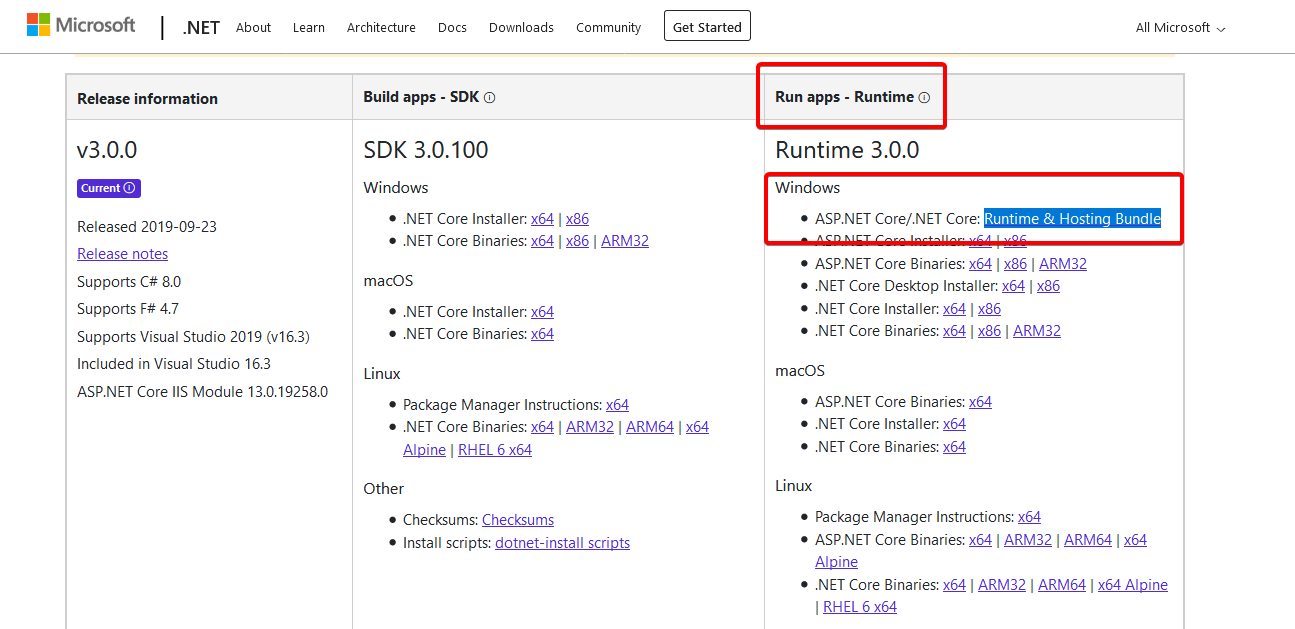The width and height of the screenshot is (1295, 629).
Task: Expand the All Microsoft dropdown
Action: click(1180, 28)
